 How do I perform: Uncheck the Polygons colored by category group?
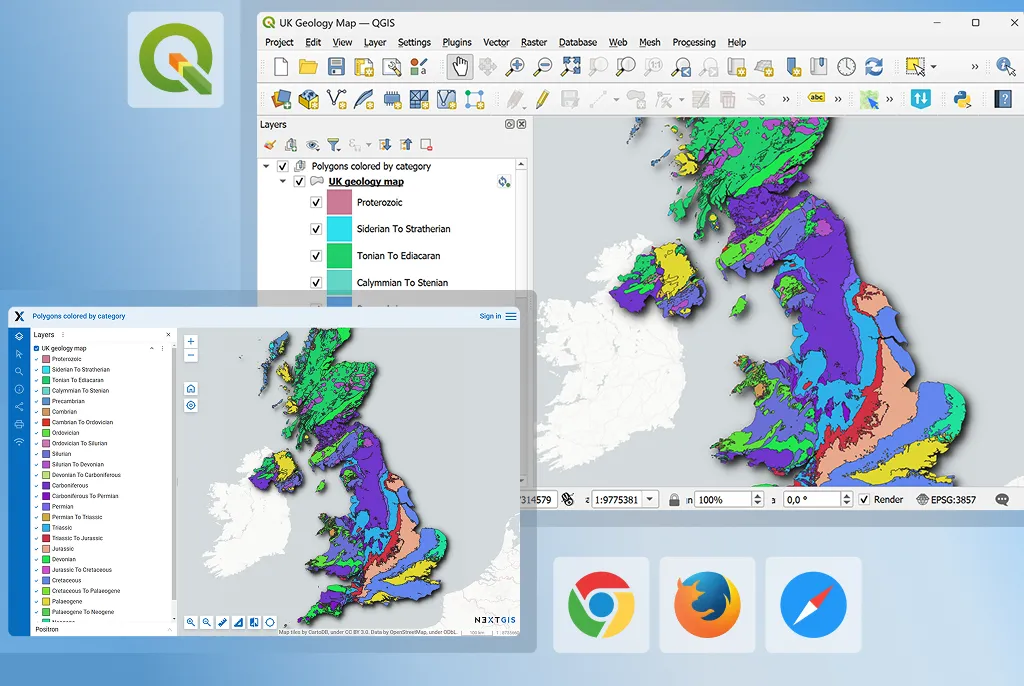(x=283, y=166)
